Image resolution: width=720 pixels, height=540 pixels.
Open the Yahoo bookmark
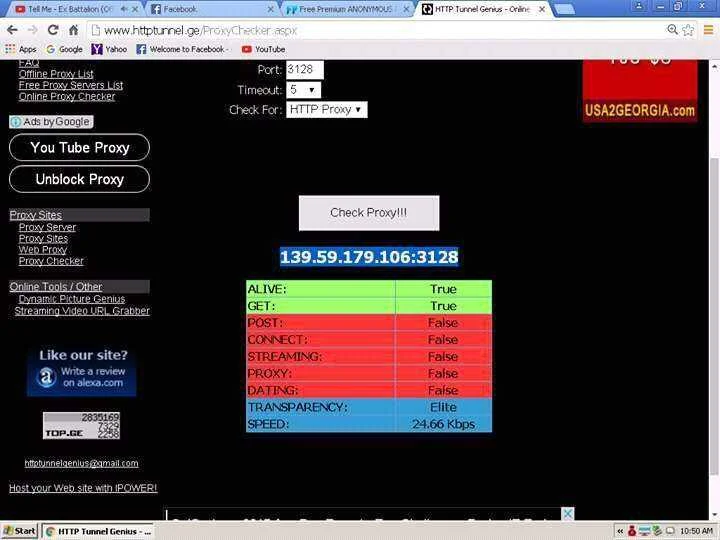[109, 49]
